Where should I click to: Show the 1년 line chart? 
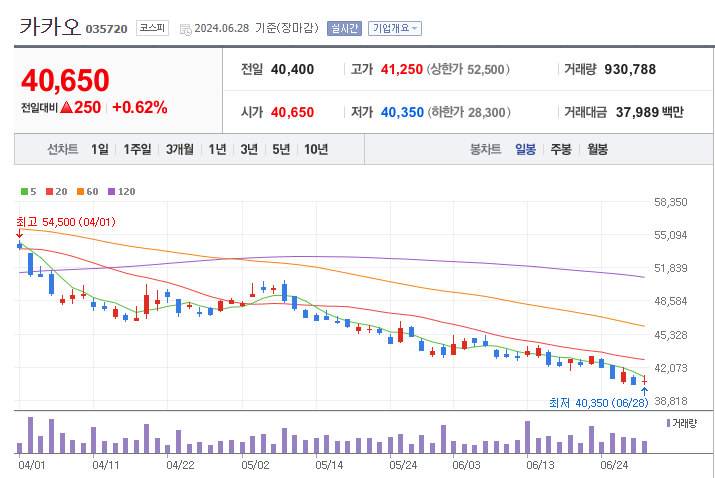pos(218,149)
